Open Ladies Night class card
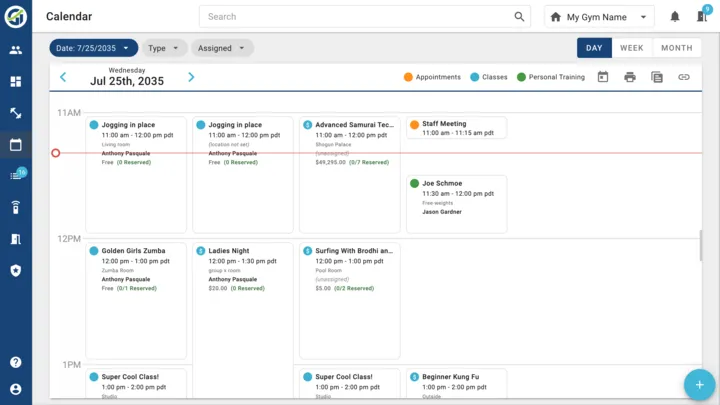This screenshot has height=405, width=720. tap(243, 320)
